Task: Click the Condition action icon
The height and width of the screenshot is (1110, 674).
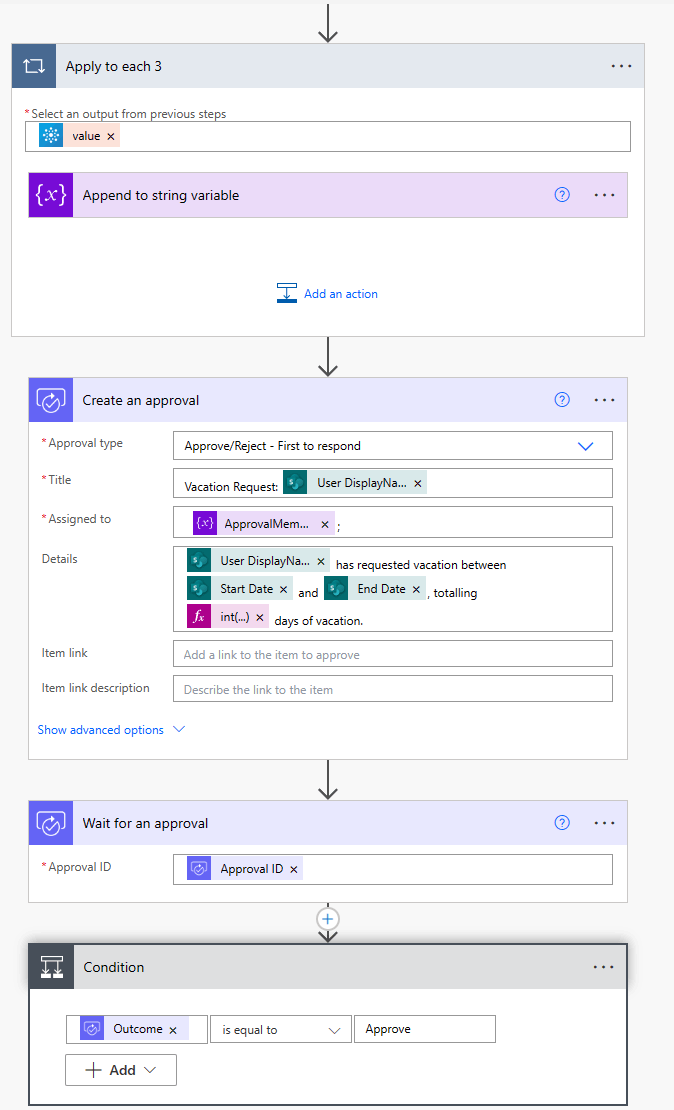Action: click(50, 966)
